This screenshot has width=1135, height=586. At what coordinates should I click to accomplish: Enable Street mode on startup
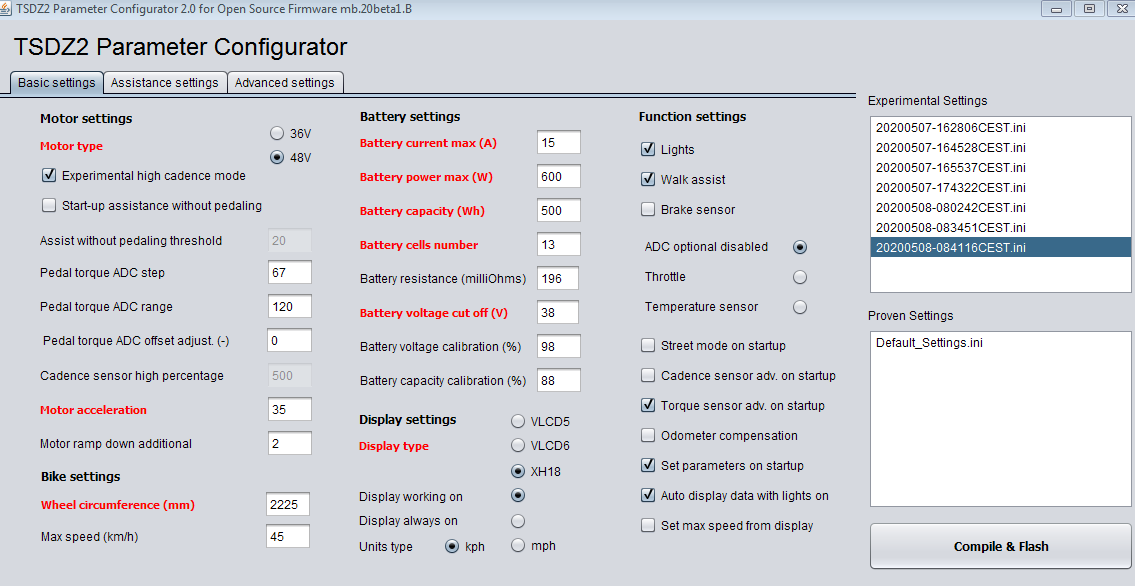click(648, 345)
